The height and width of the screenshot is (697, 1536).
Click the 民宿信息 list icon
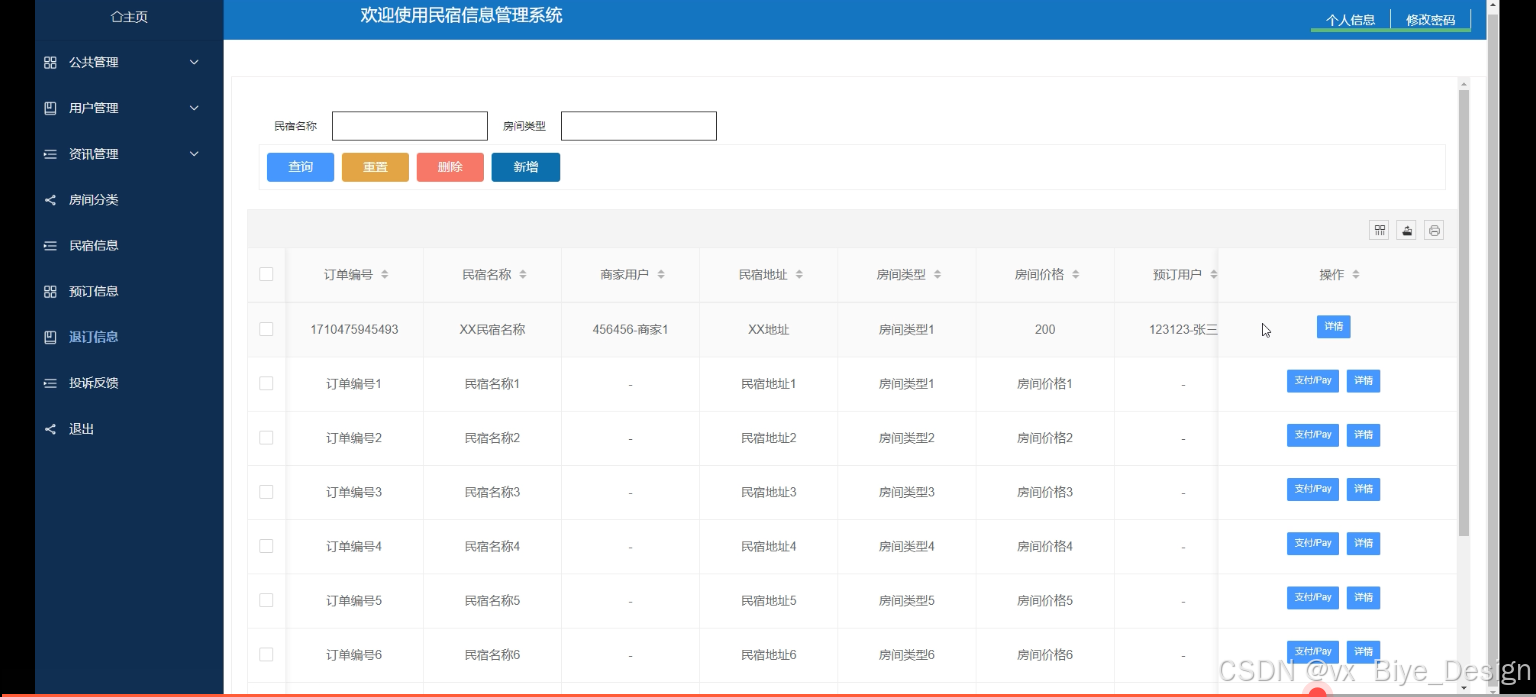pyautogui.click(x=50, y=246)
